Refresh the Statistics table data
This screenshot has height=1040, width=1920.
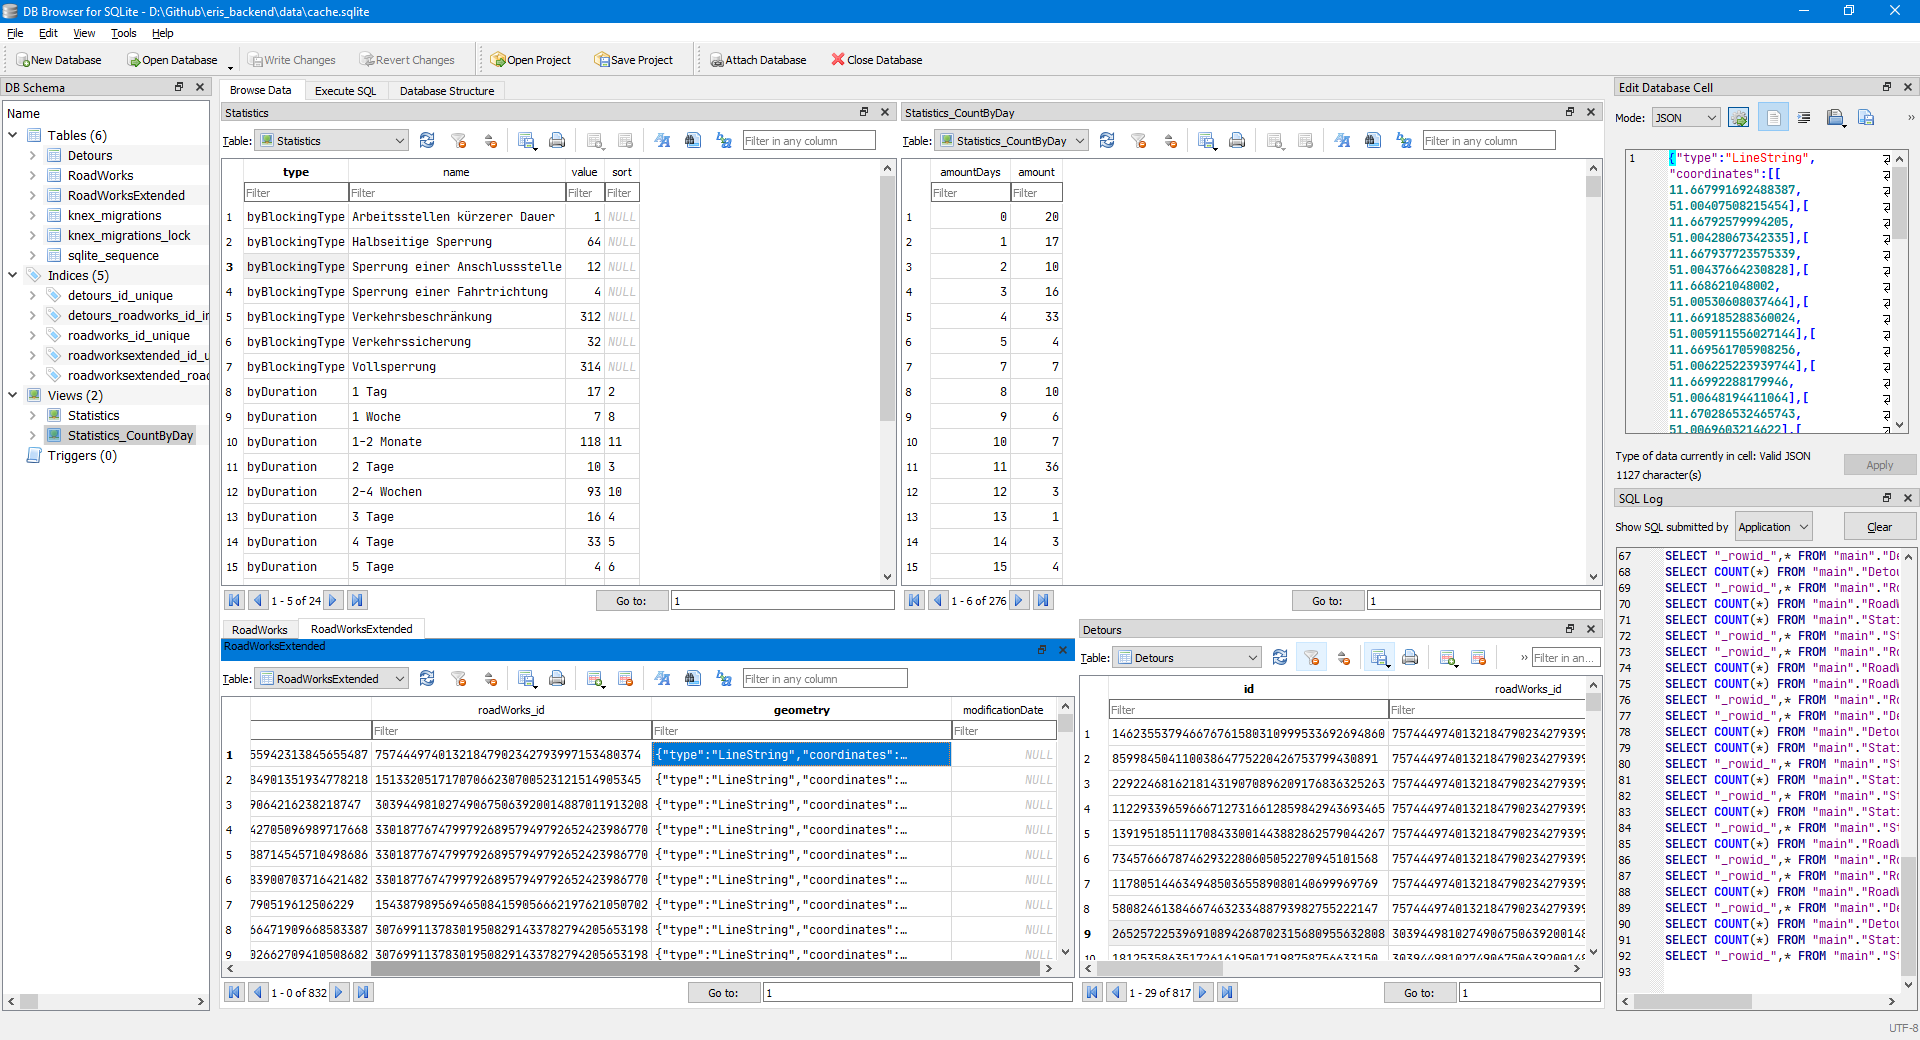pos(427,140)
